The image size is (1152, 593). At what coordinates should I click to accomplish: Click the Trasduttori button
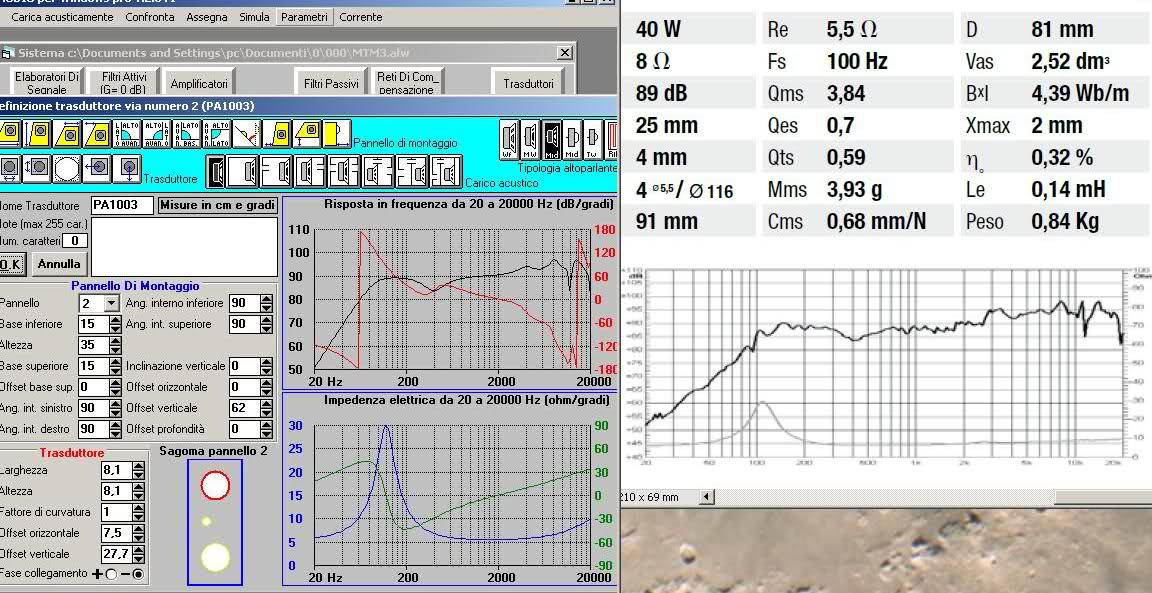click(x=528, y=83)
